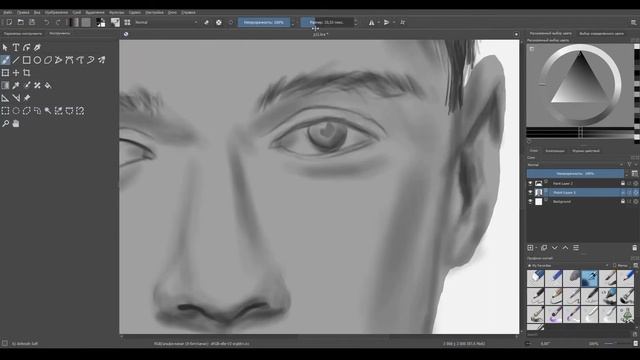The width and height of the screenshot is (640, 360).
Task: Expand the add-layer dropdown arrow
Action: point(536,248)
